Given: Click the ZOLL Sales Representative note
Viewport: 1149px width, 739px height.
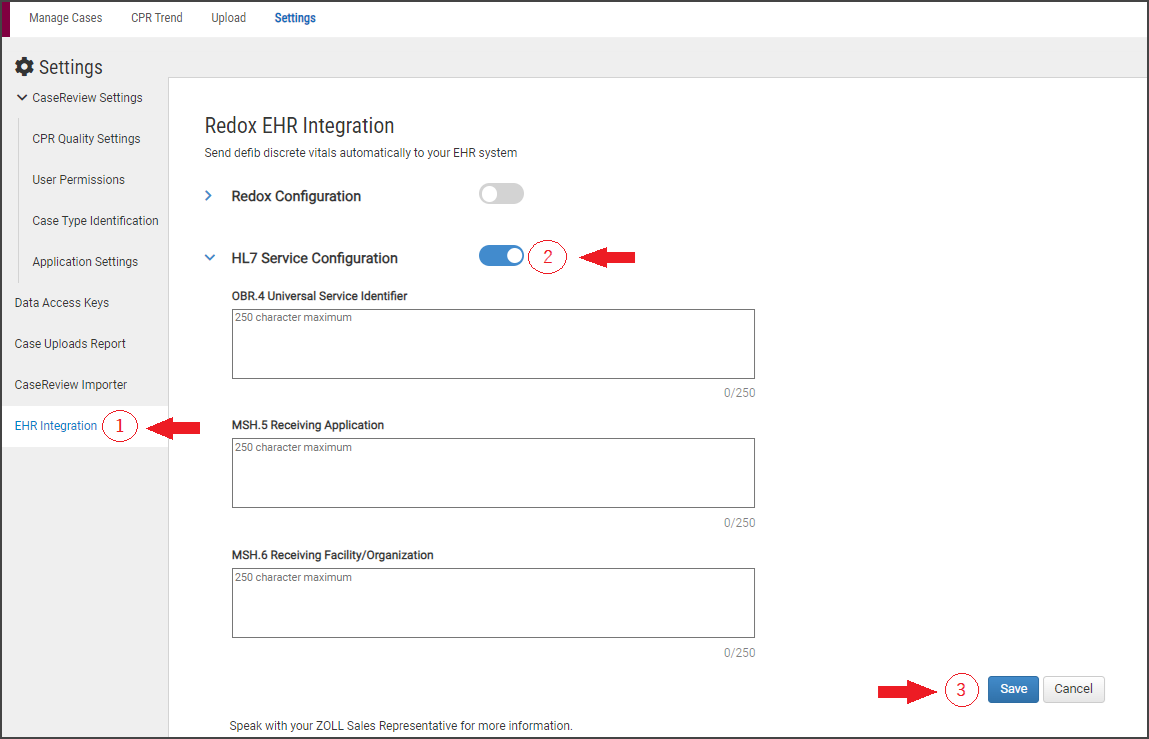Looking at the screenshot, I should pos(401,726).
